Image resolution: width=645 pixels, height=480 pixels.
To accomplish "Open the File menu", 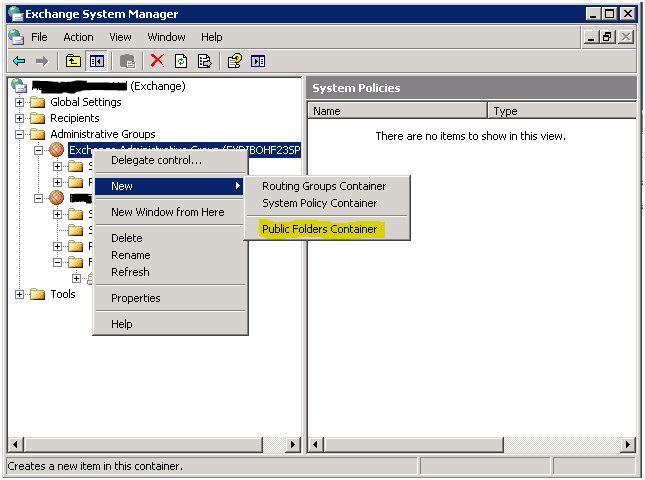I will coord(39,37).
